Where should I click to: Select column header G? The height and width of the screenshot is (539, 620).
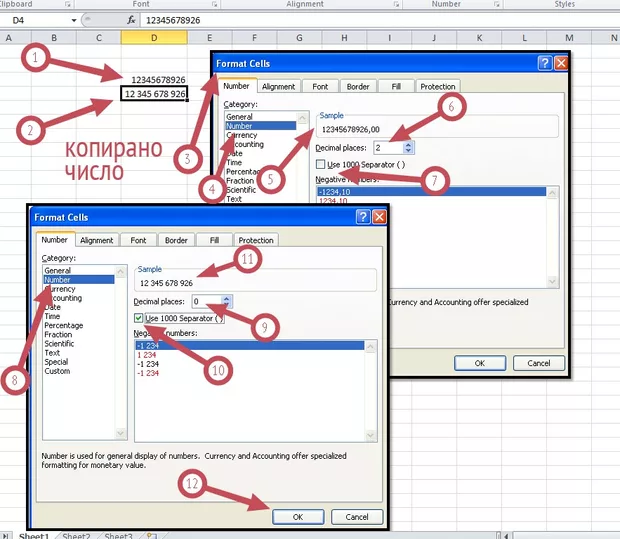point(299,38)
